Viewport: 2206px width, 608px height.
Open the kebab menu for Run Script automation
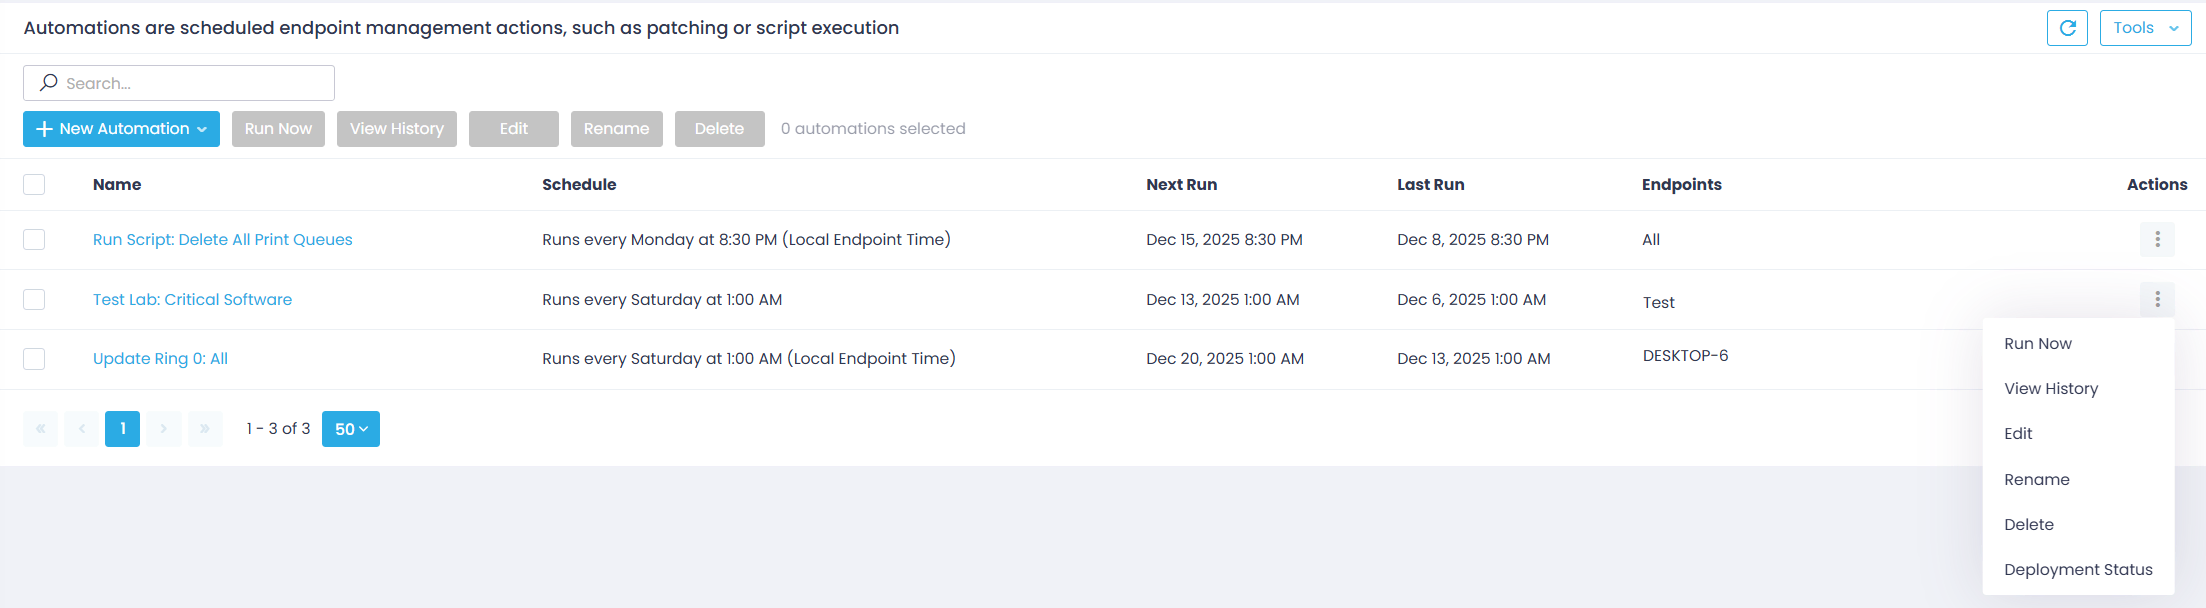click(x=2158, y=239)
